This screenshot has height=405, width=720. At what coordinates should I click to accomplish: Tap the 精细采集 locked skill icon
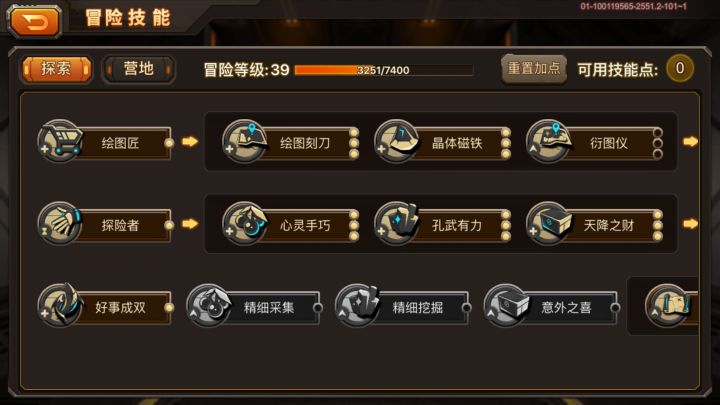pyautogui.click(x=208, y=305)
